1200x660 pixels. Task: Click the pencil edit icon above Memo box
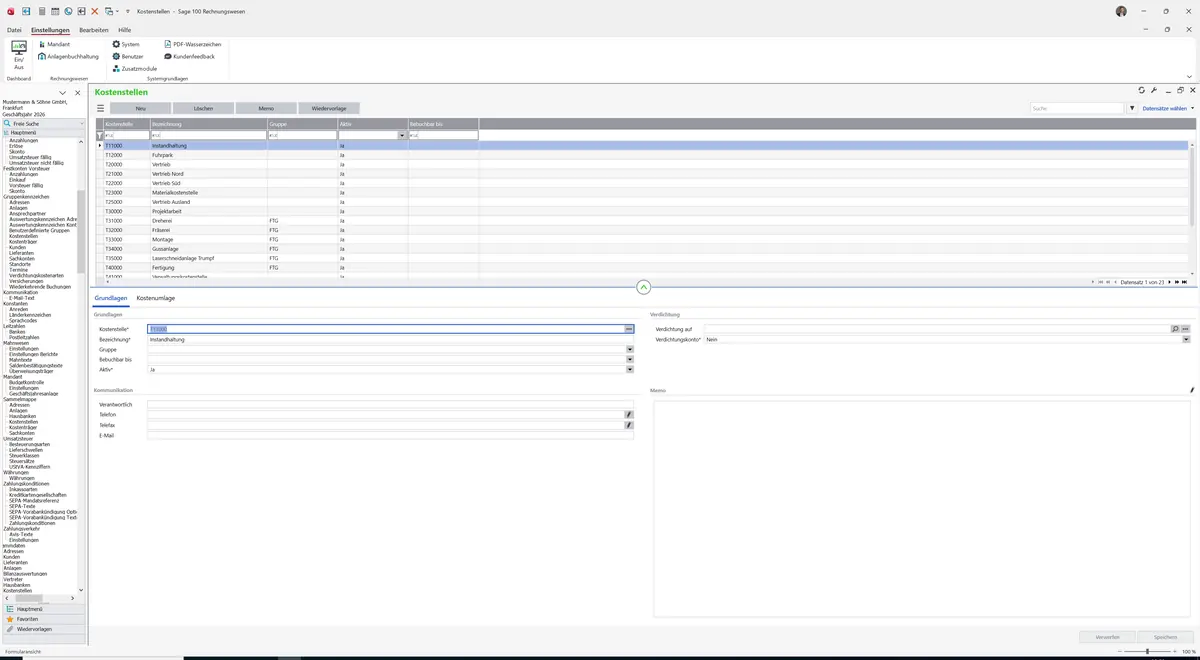point(1191,390)
